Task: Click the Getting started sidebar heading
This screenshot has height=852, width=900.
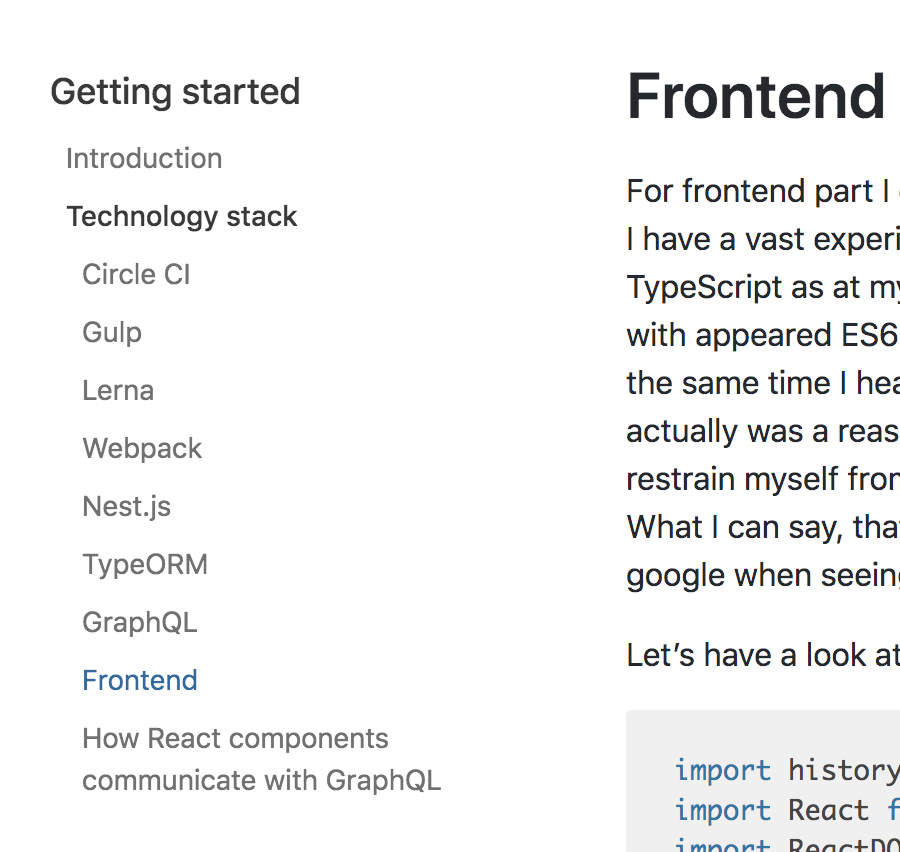Action: pos(175,92)
